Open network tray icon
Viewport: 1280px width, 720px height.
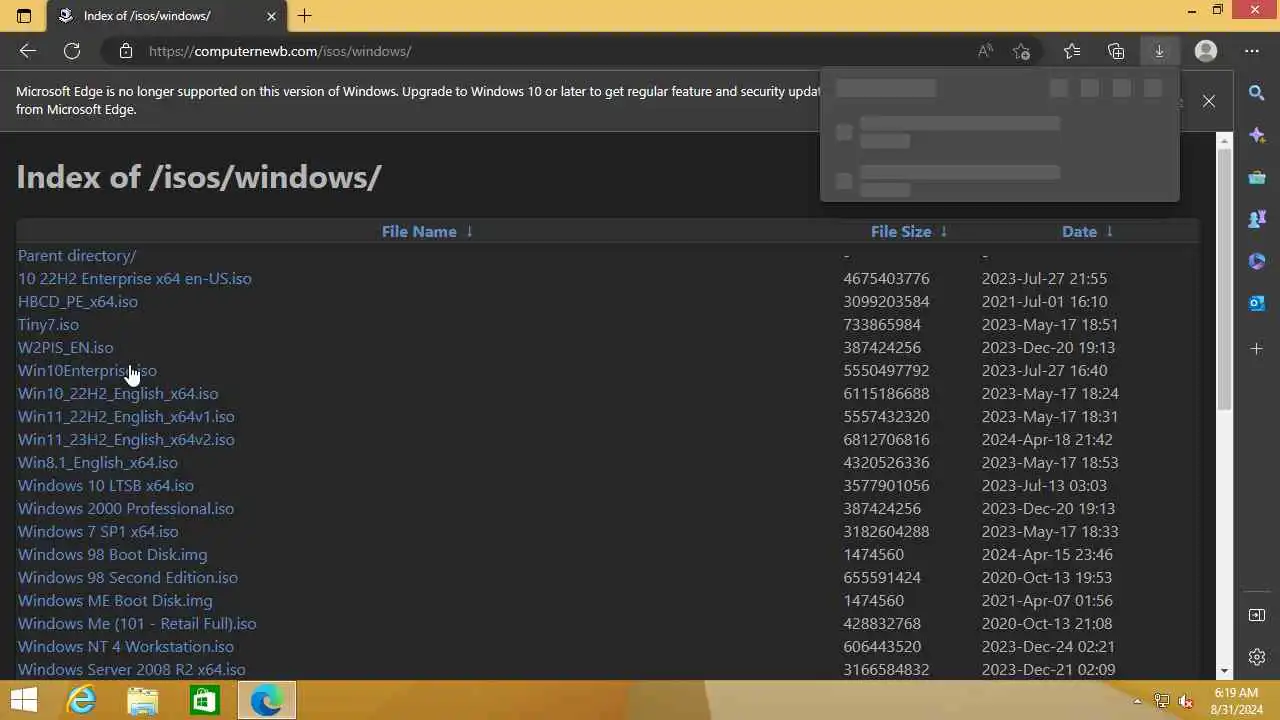pos(1162,701)
